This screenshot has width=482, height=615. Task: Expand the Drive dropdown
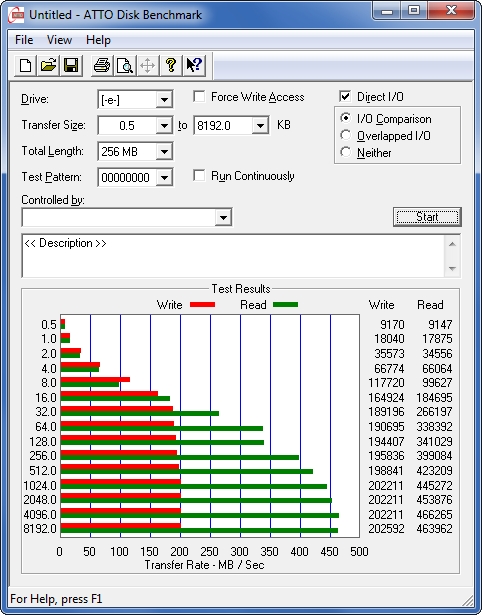coord(164,100)
